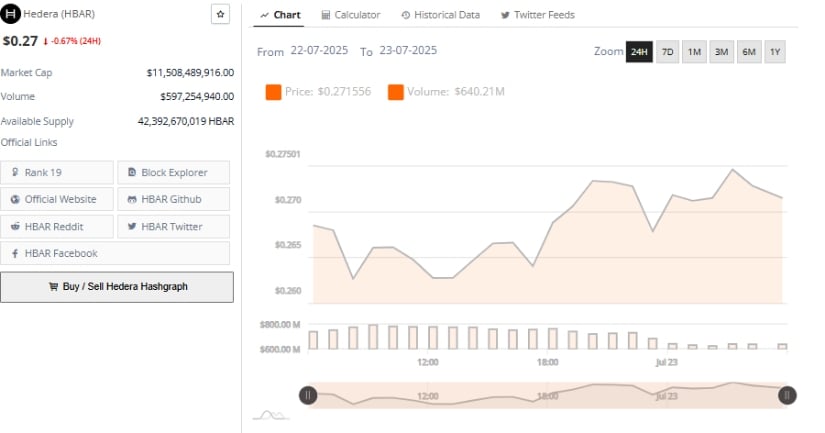This screenshot has height=433, width=825.
Task: Click the chart line icon in Chart tab
Action: [265, 15]
